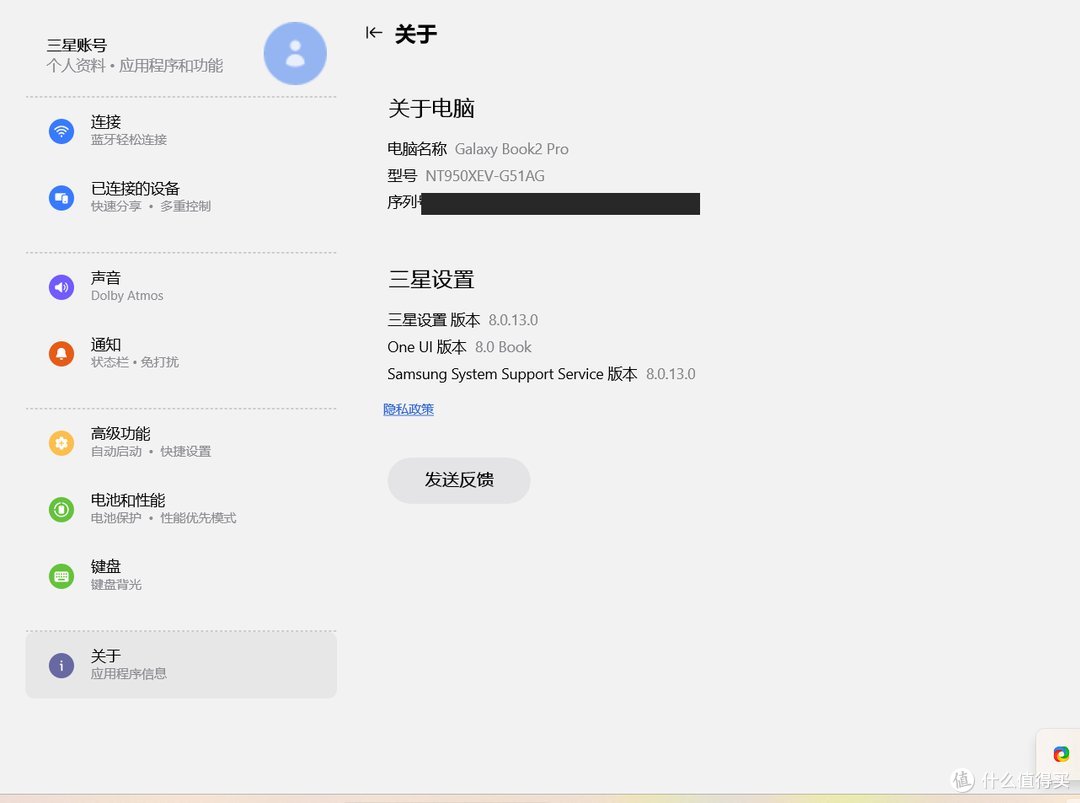Screen dimensions: 1080x803
Task: Click the 键盘背光 subtitle
Action: pos(116,585)
